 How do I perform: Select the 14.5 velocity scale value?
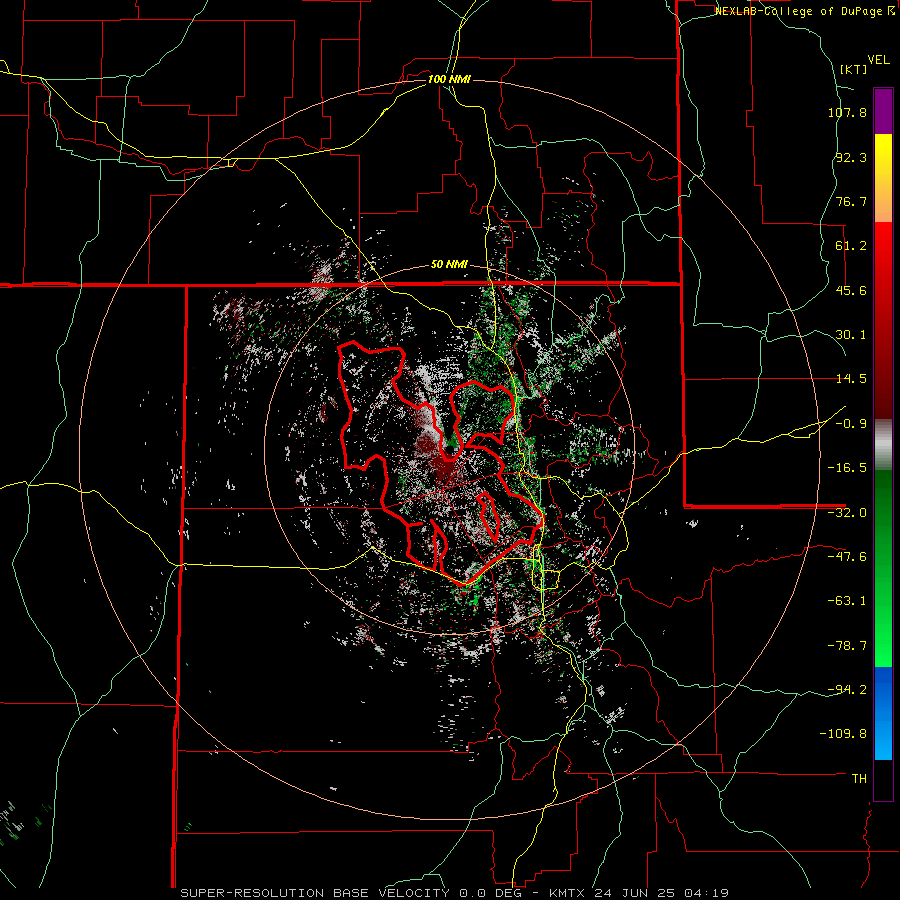coord(851,379)
